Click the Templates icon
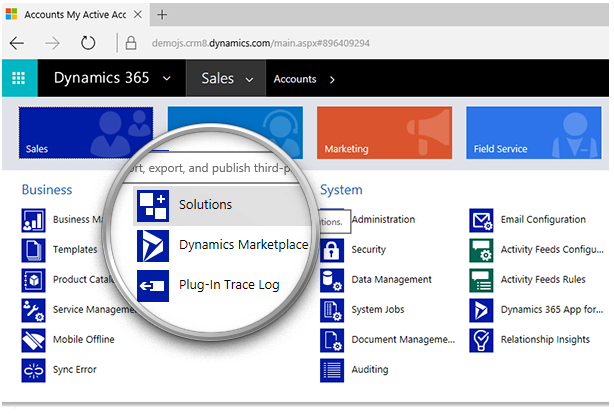Viewport: 614px width, 414px height. (x=33, y=250)
